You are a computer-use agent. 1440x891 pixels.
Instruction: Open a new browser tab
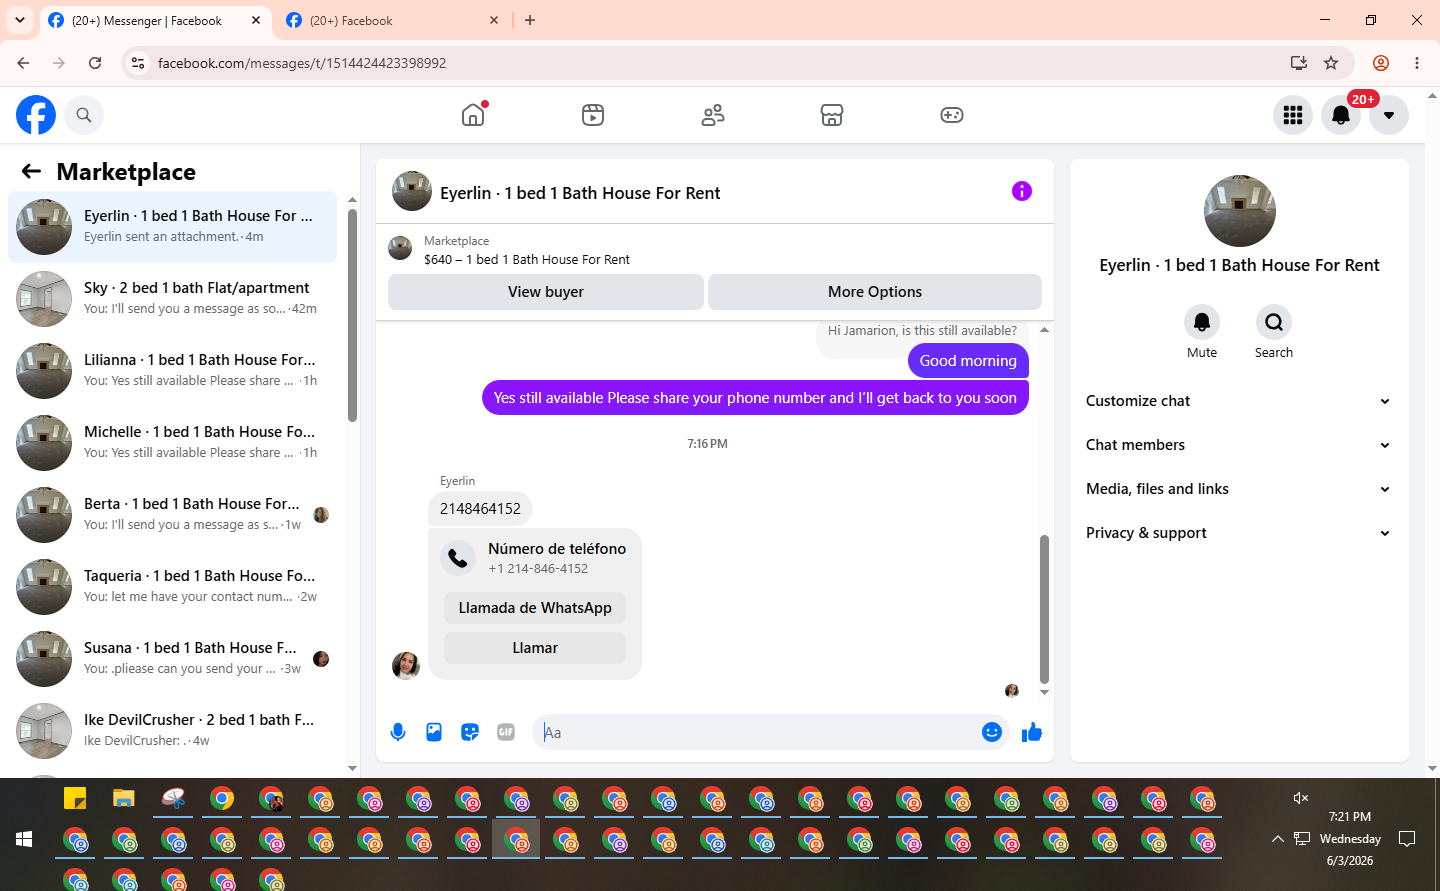[530, 20]
